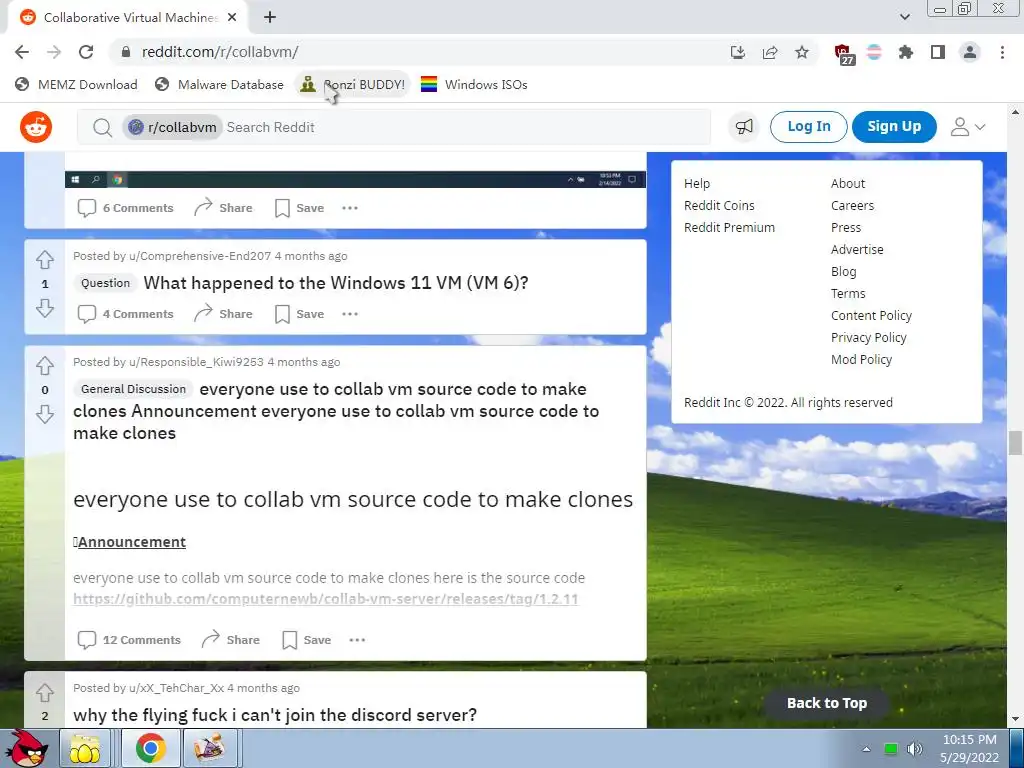This screenshot has height=768, width=1024.
Task: Toggle the browser side panel icon
Action: [x=938, y=52]
